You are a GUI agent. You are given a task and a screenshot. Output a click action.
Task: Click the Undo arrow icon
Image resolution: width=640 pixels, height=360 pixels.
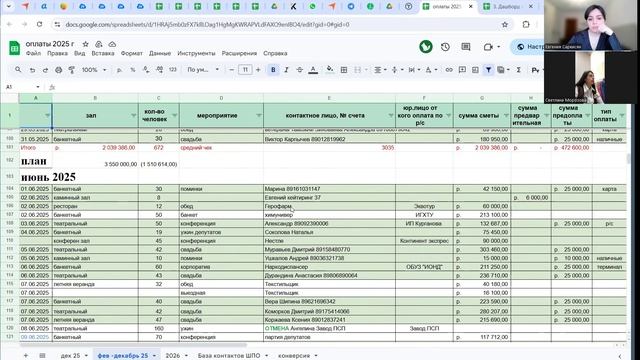(32, 70)
